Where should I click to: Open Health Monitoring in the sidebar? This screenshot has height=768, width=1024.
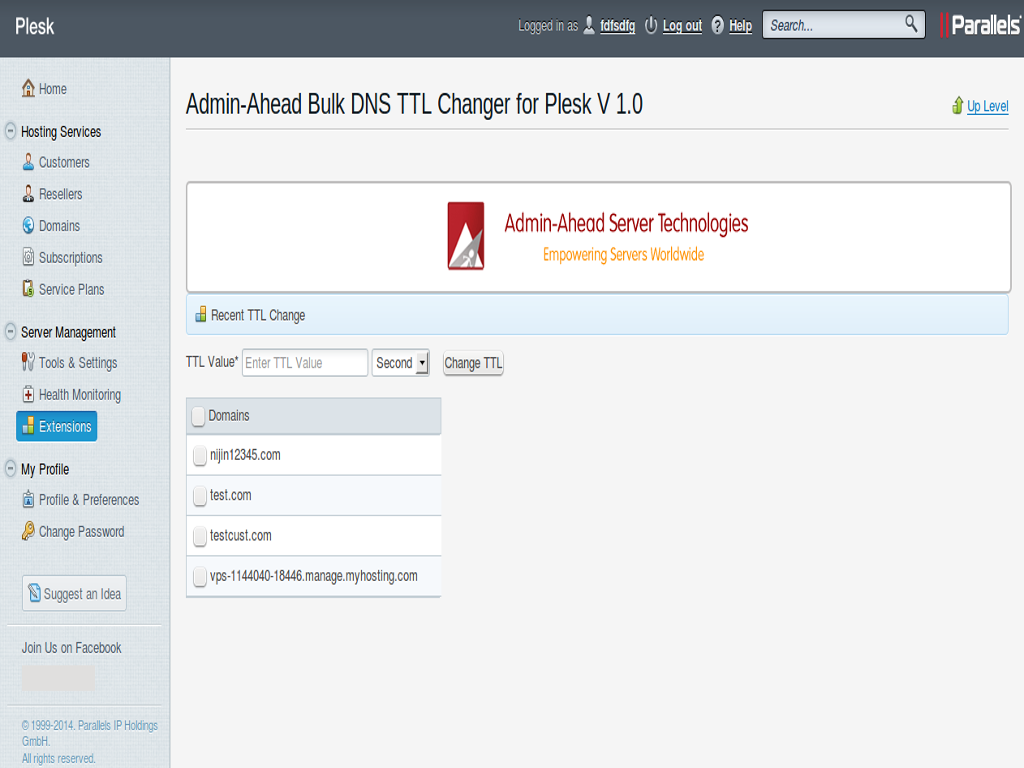(80, 394)
